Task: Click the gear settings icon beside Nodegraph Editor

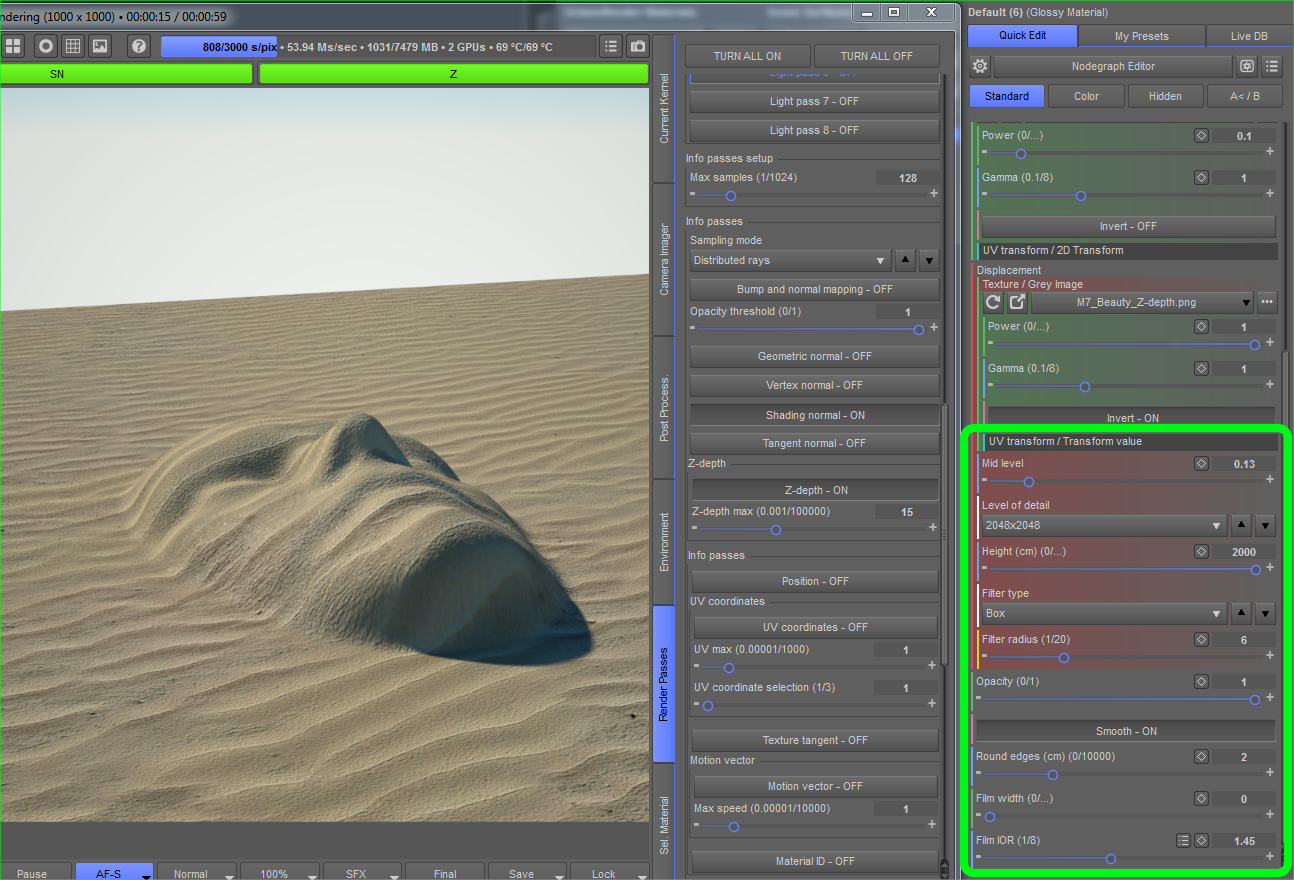Action: [980, 66]
